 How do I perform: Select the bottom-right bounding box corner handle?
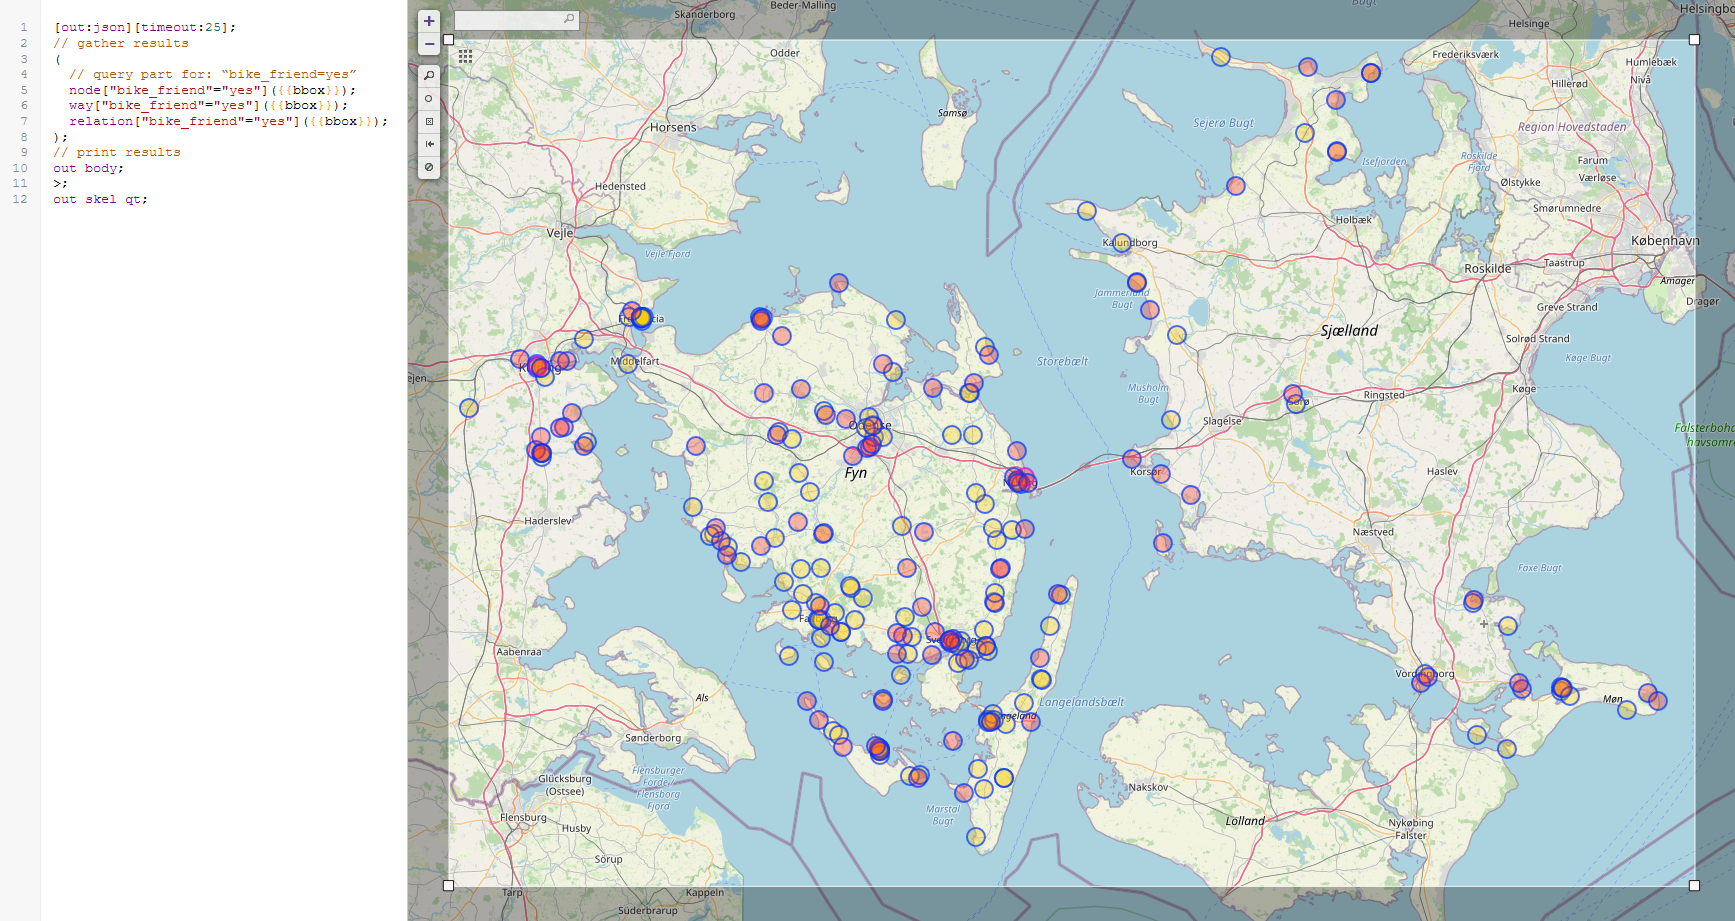pos(1694,886)
